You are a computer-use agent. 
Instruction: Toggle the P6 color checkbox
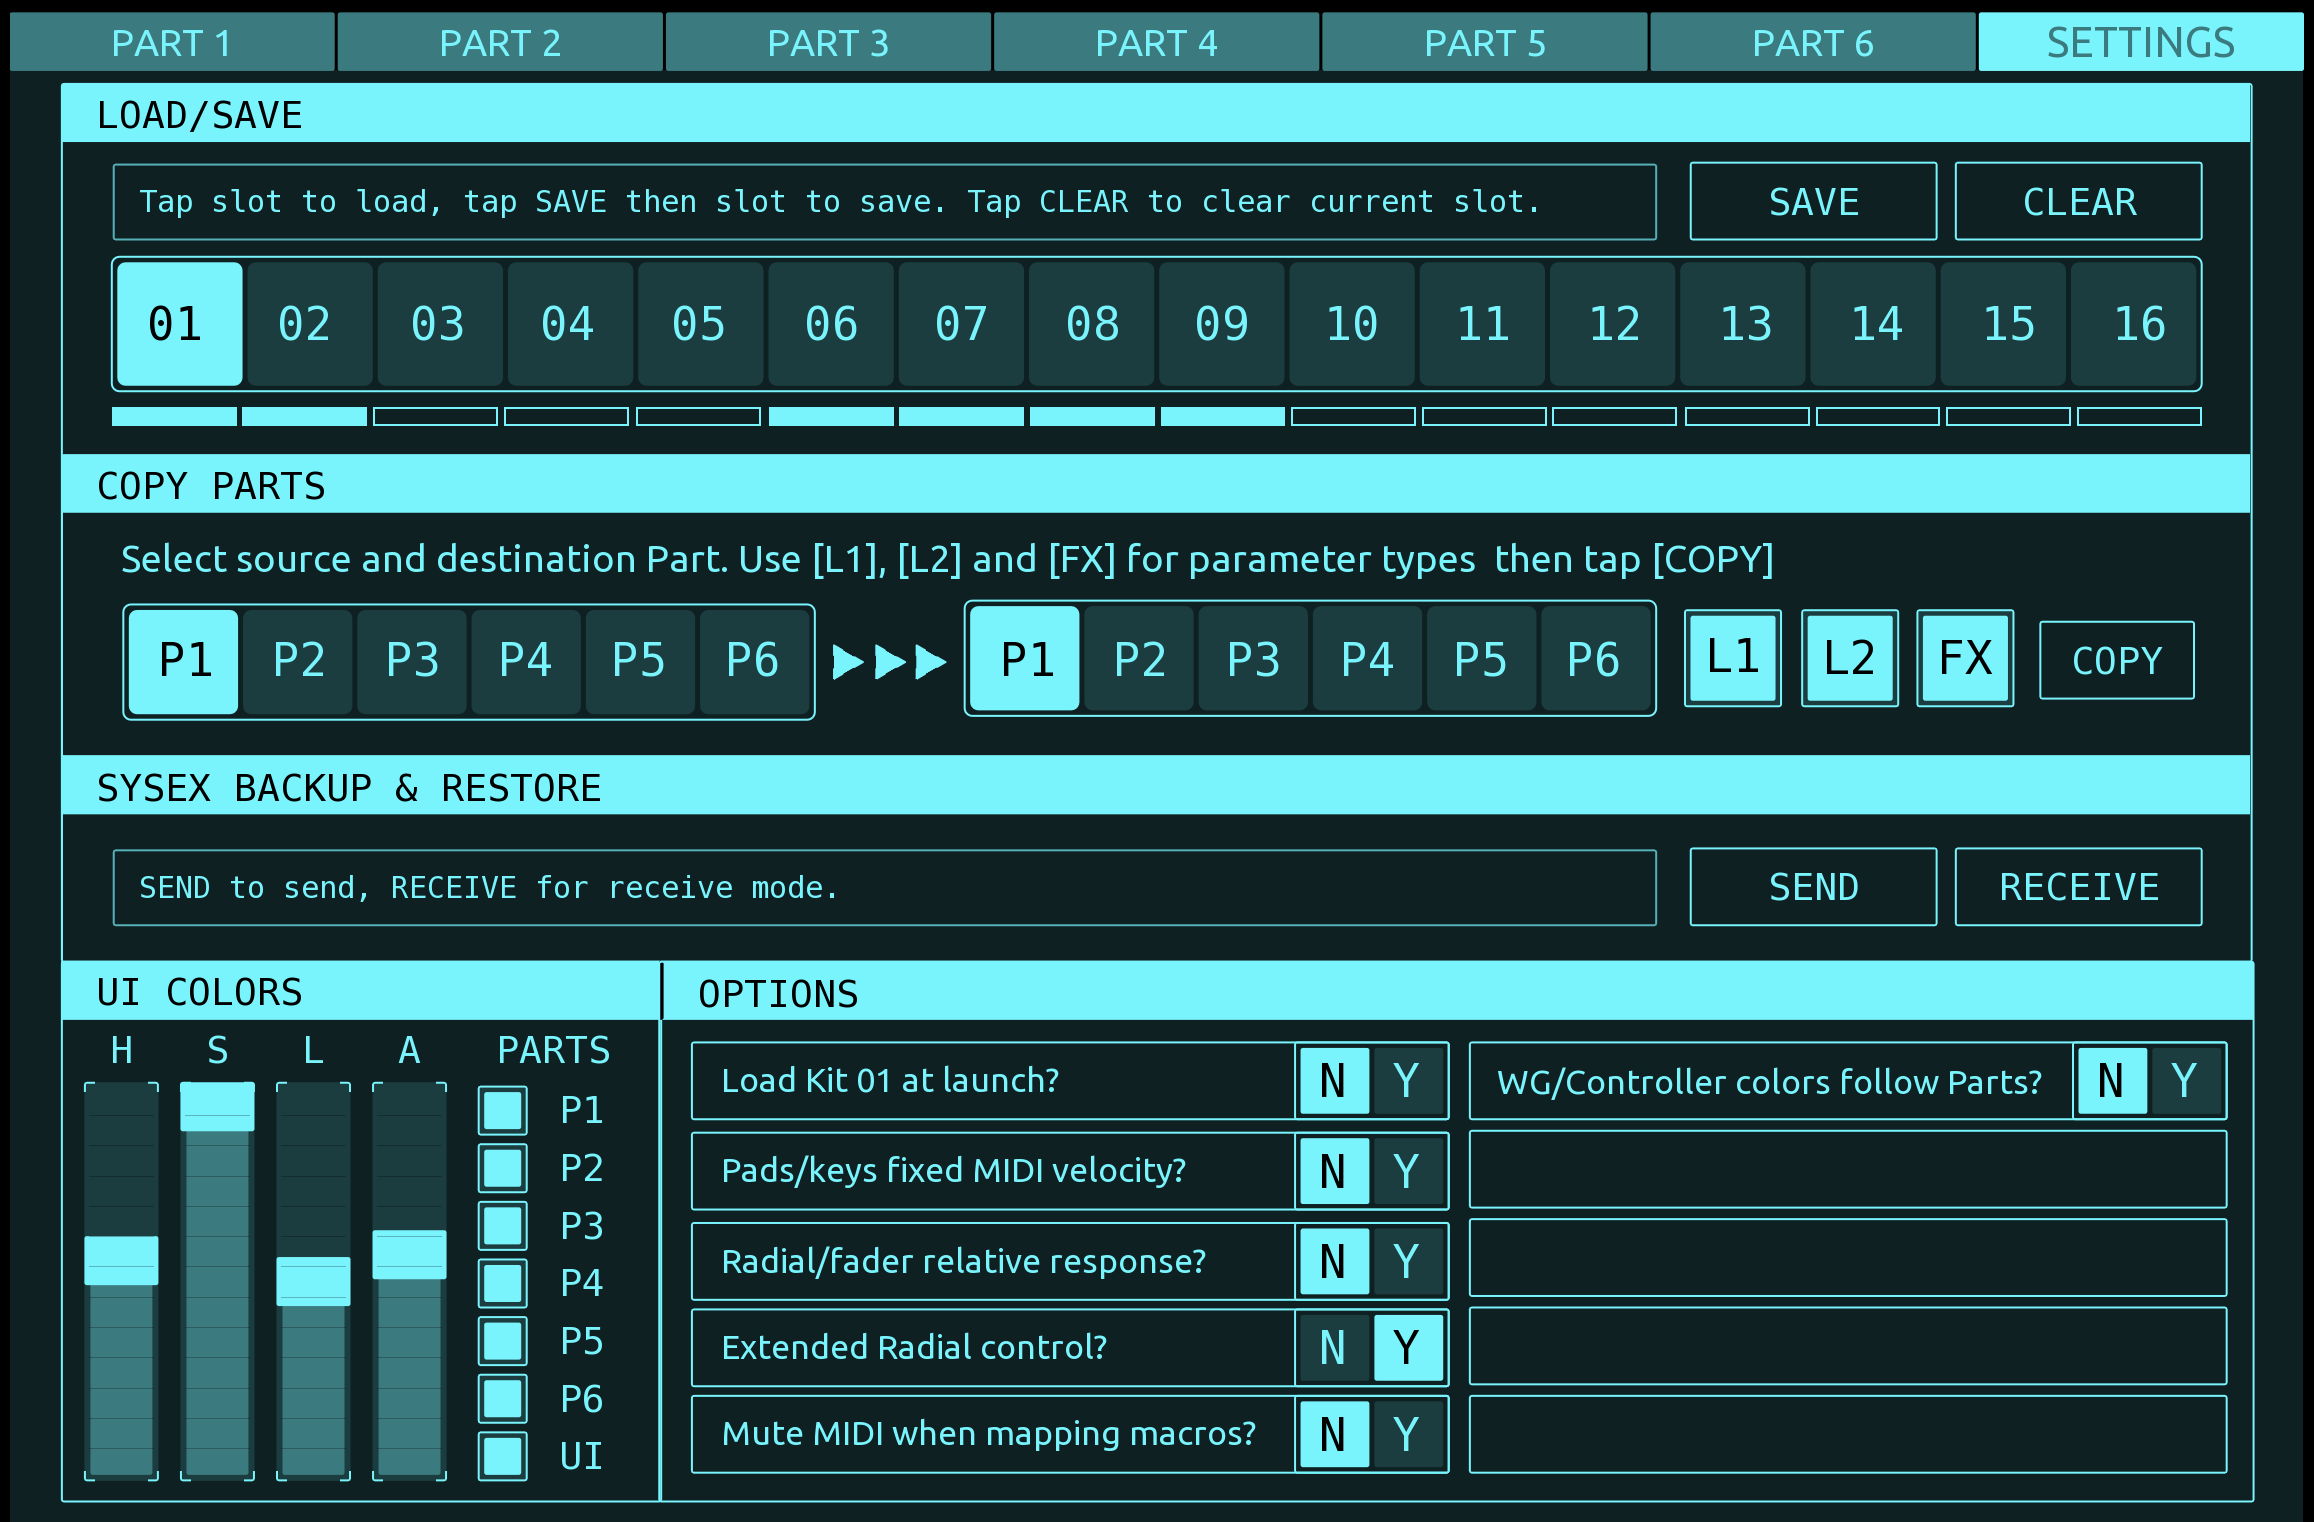[503, 1399]
